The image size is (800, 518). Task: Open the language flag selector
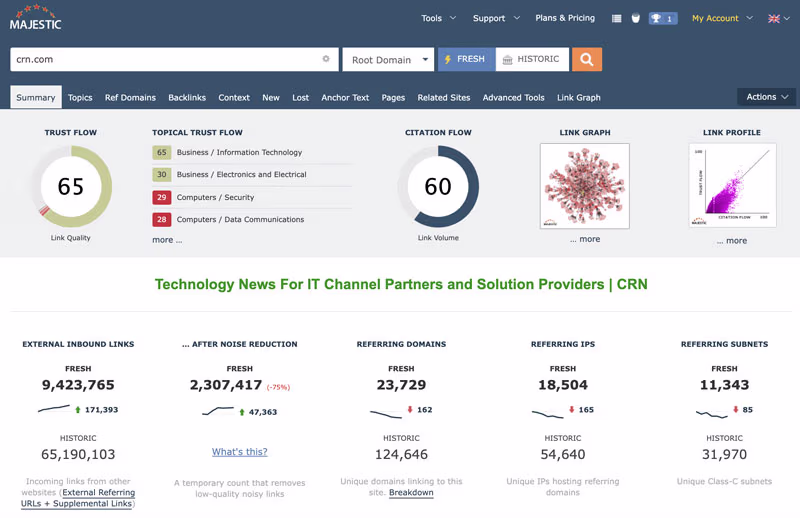click(778, 18)
